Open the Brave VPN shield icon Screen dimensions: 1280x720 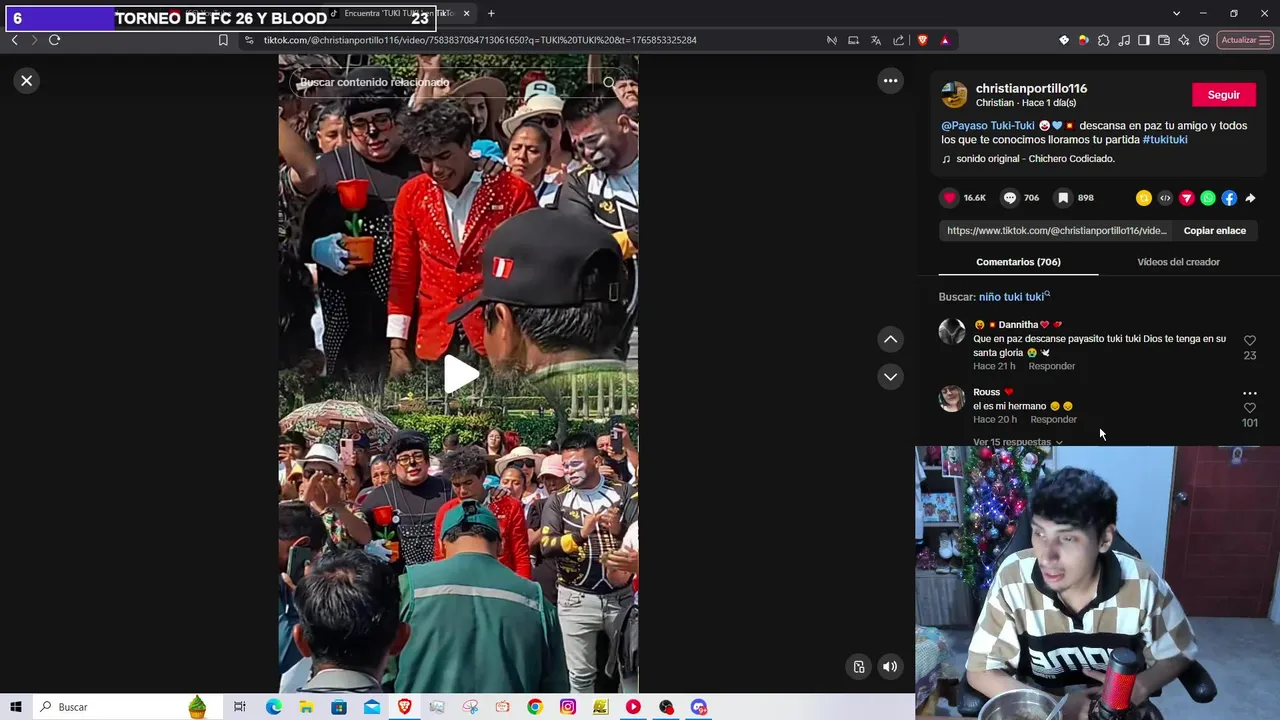pos(1204,40)
